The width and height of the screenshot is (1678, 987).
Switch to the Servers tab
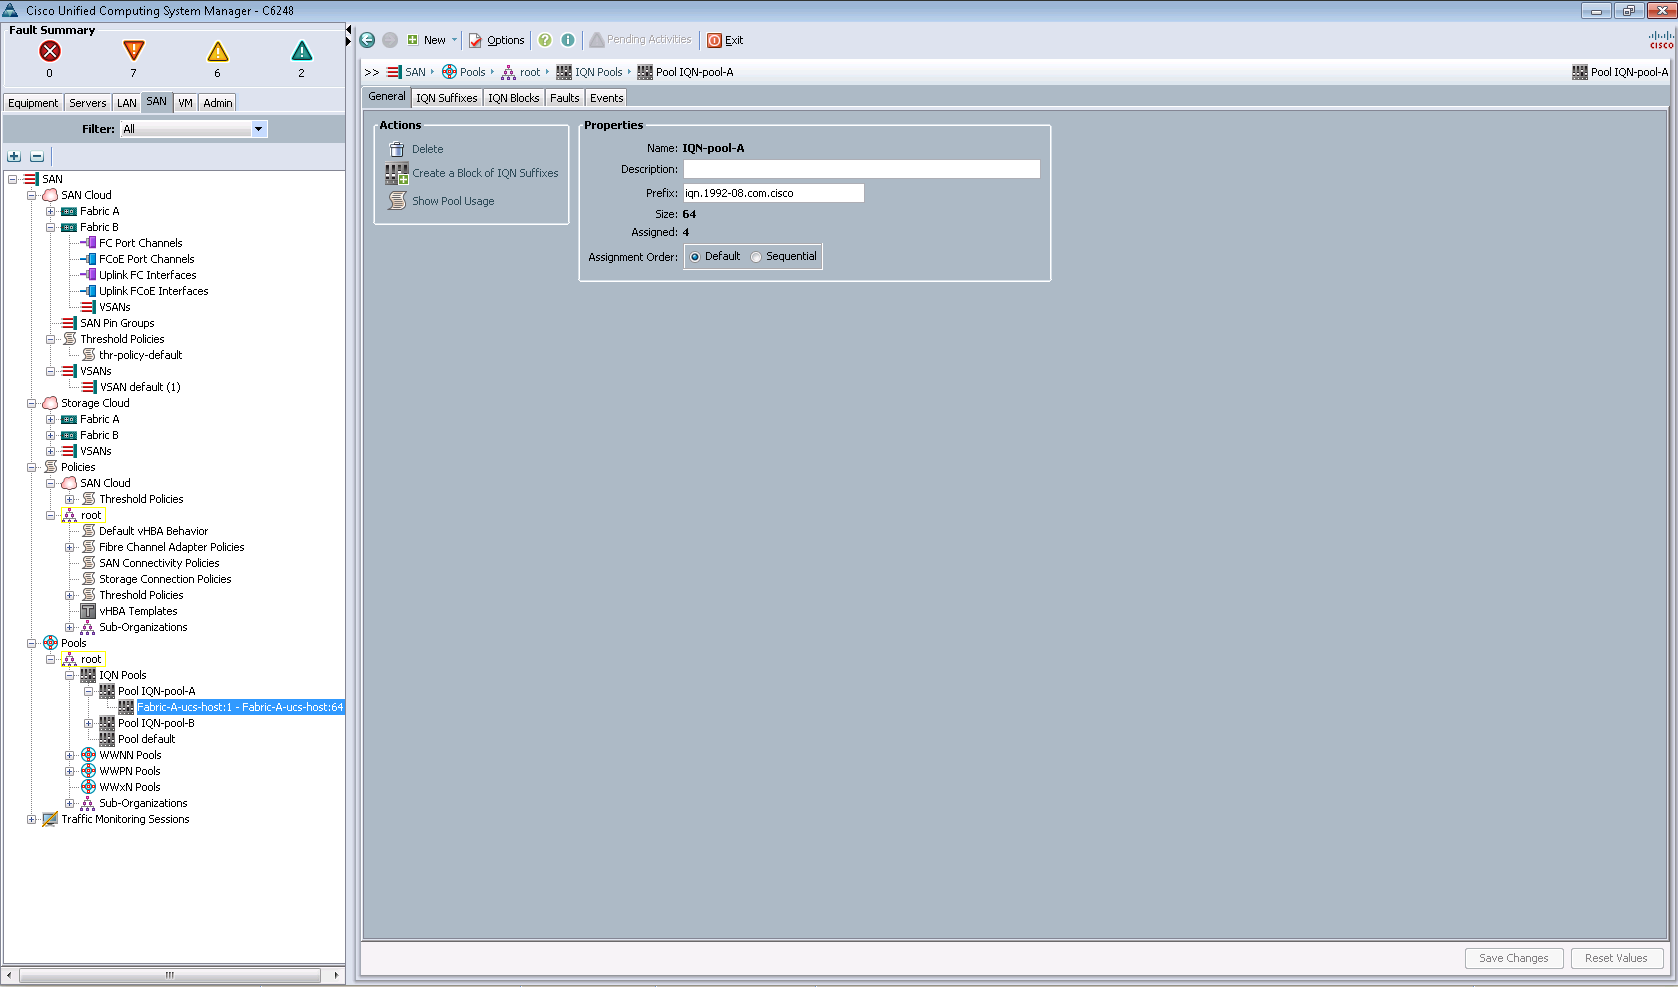coord(88,103)
